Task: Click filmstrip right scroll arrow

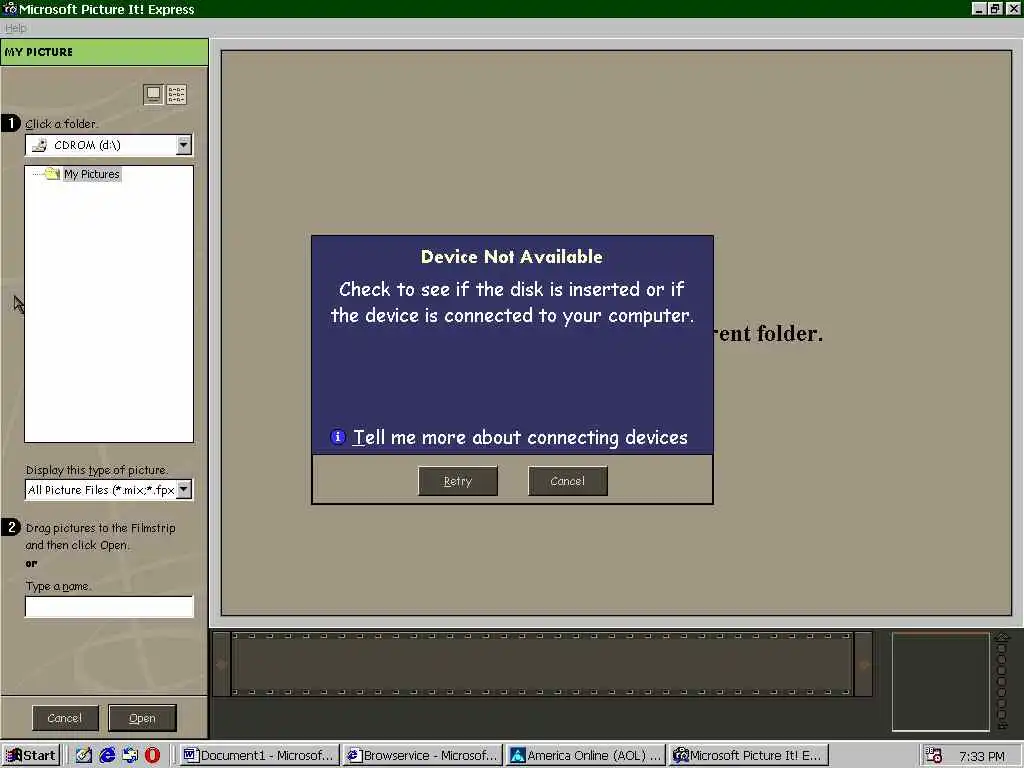Action: point(864,664)
